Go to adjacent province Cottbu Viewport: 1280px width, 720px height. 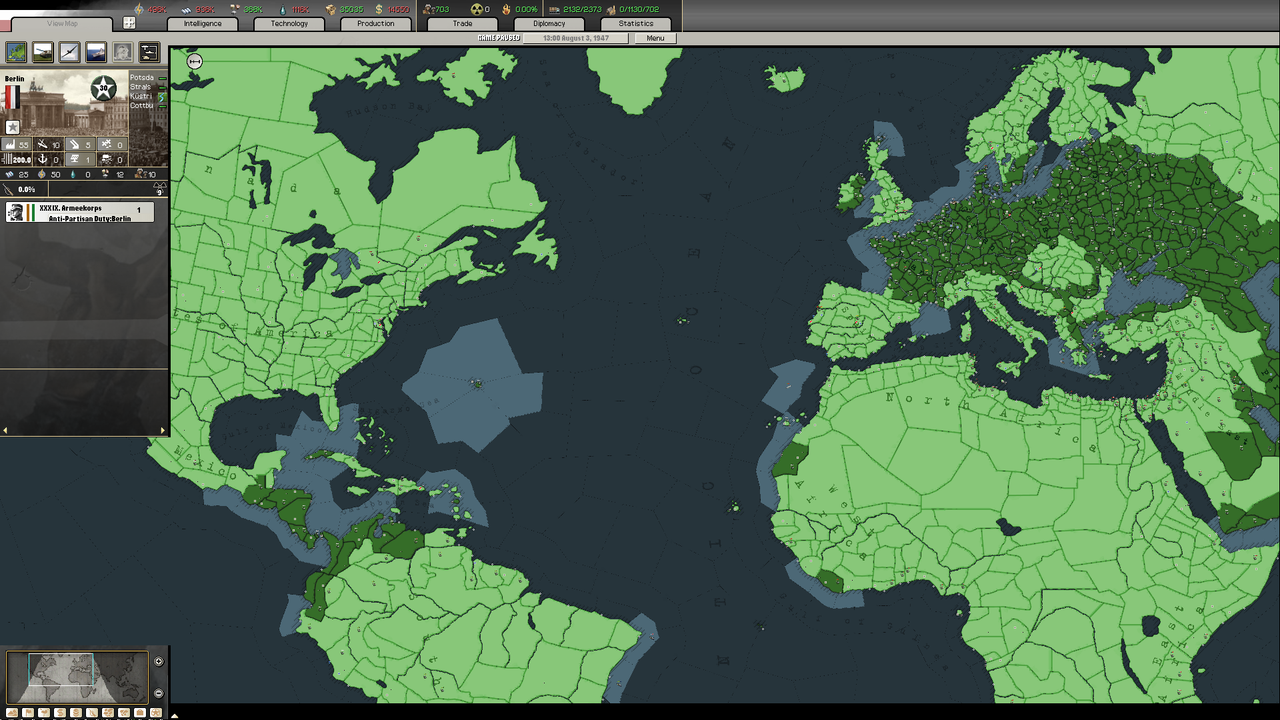[x=141, y=105]
